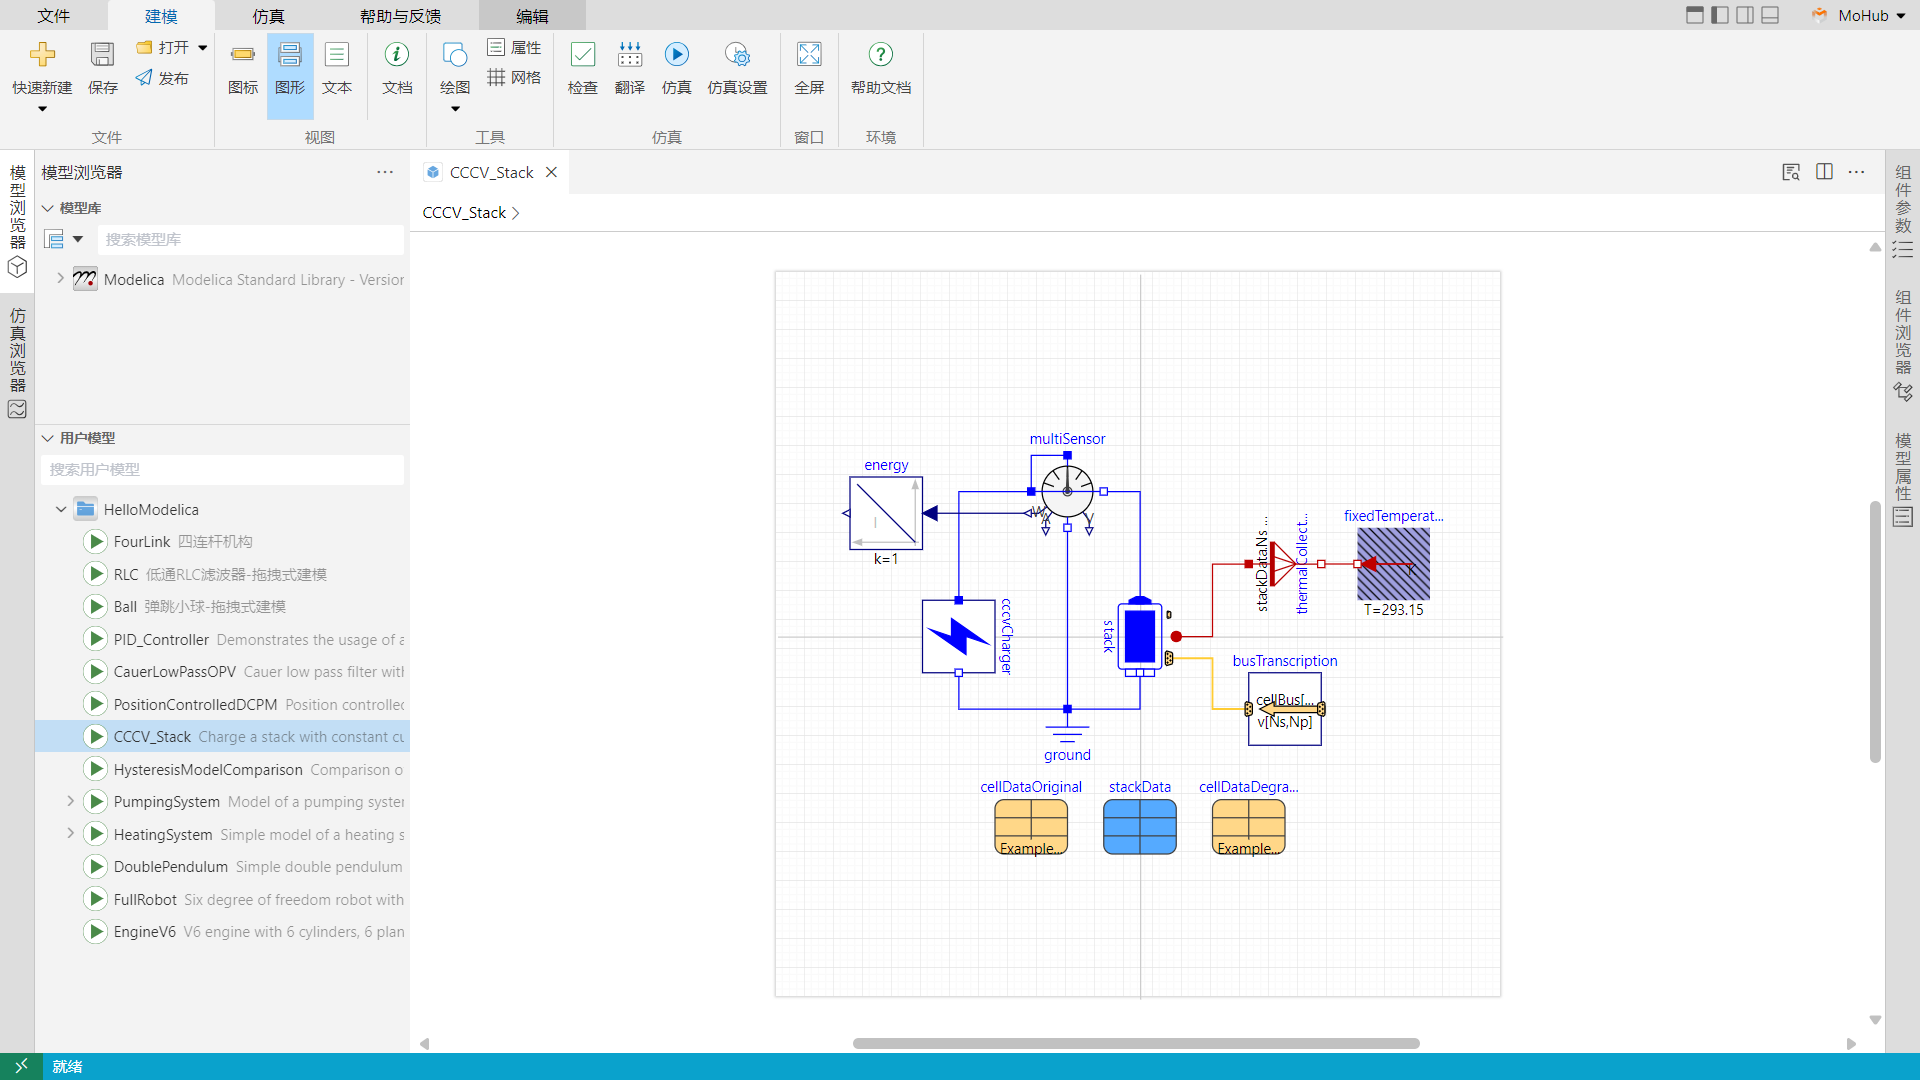Expand the PumpingSystem tree node
Screen dimensions: 1920x1080
pyautogui.click(x=70, y=801)
